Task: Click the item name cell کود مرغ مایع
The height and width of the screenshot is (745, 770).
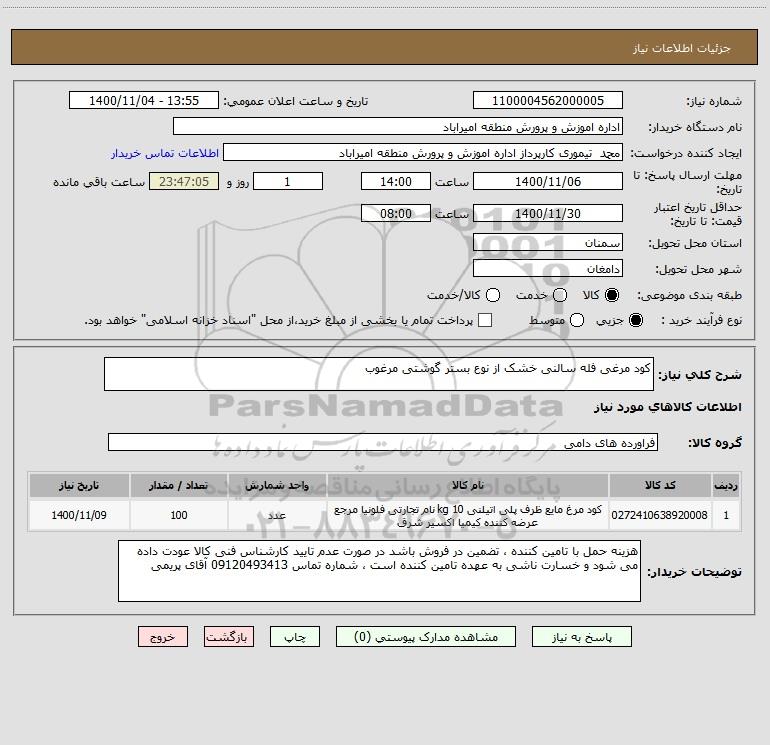Action: click(x=468, y=515)
